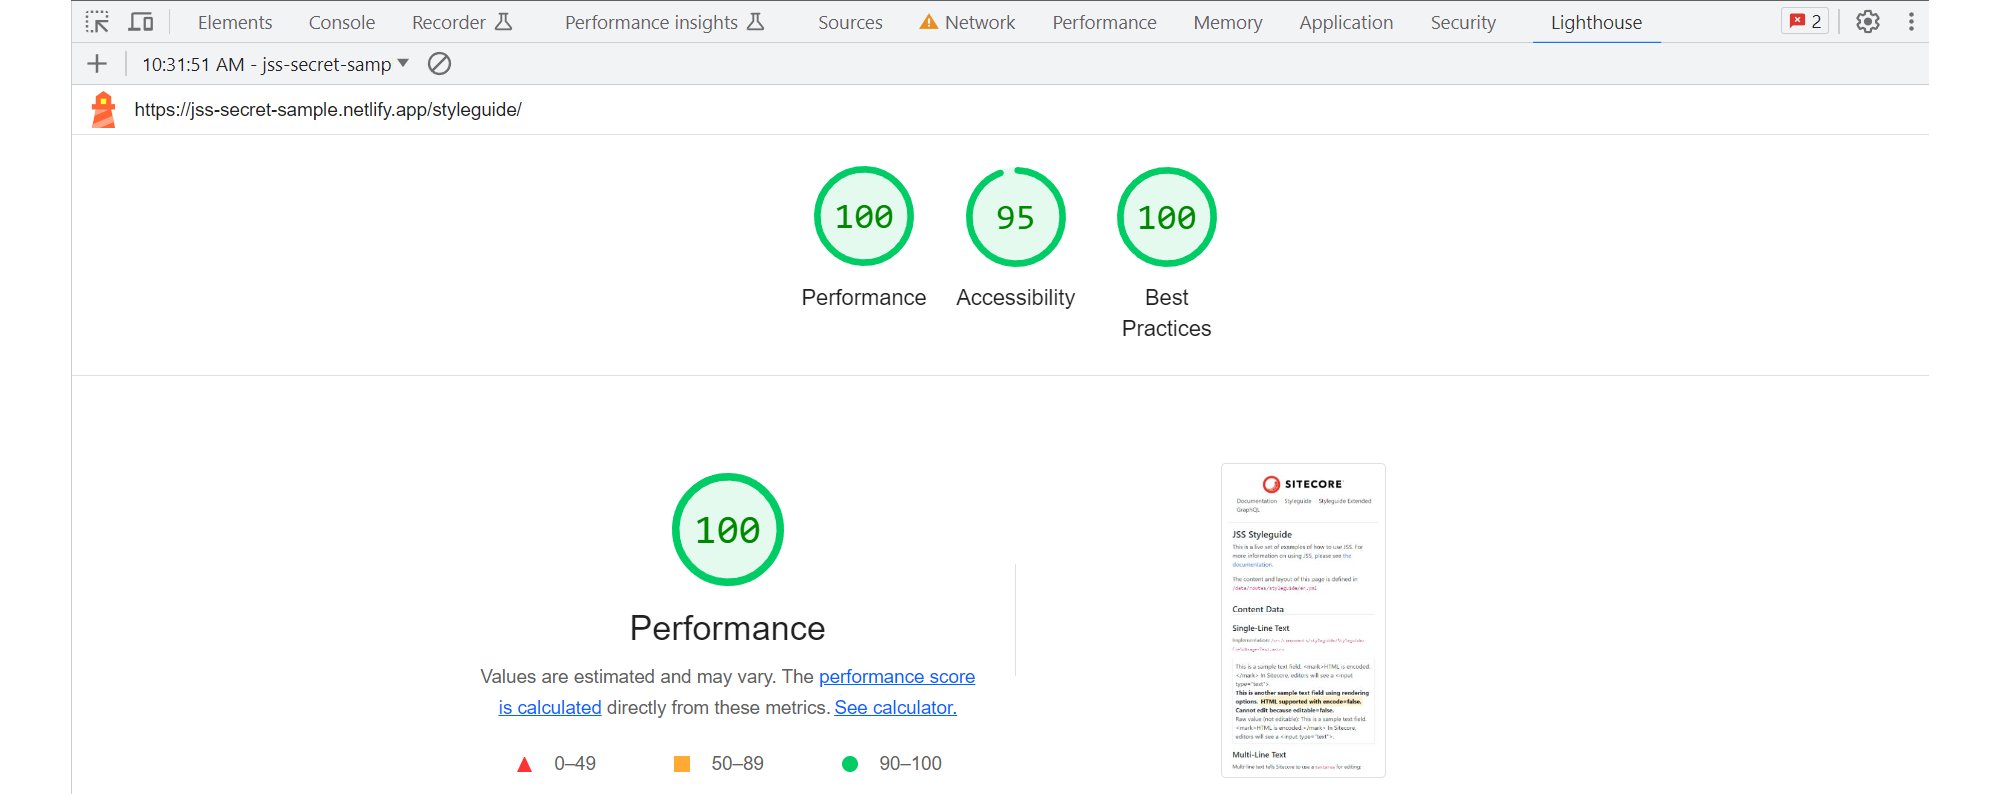Switch to the Elements tab
Screen dimensions: 2000x794
click(x=235, y=22)
